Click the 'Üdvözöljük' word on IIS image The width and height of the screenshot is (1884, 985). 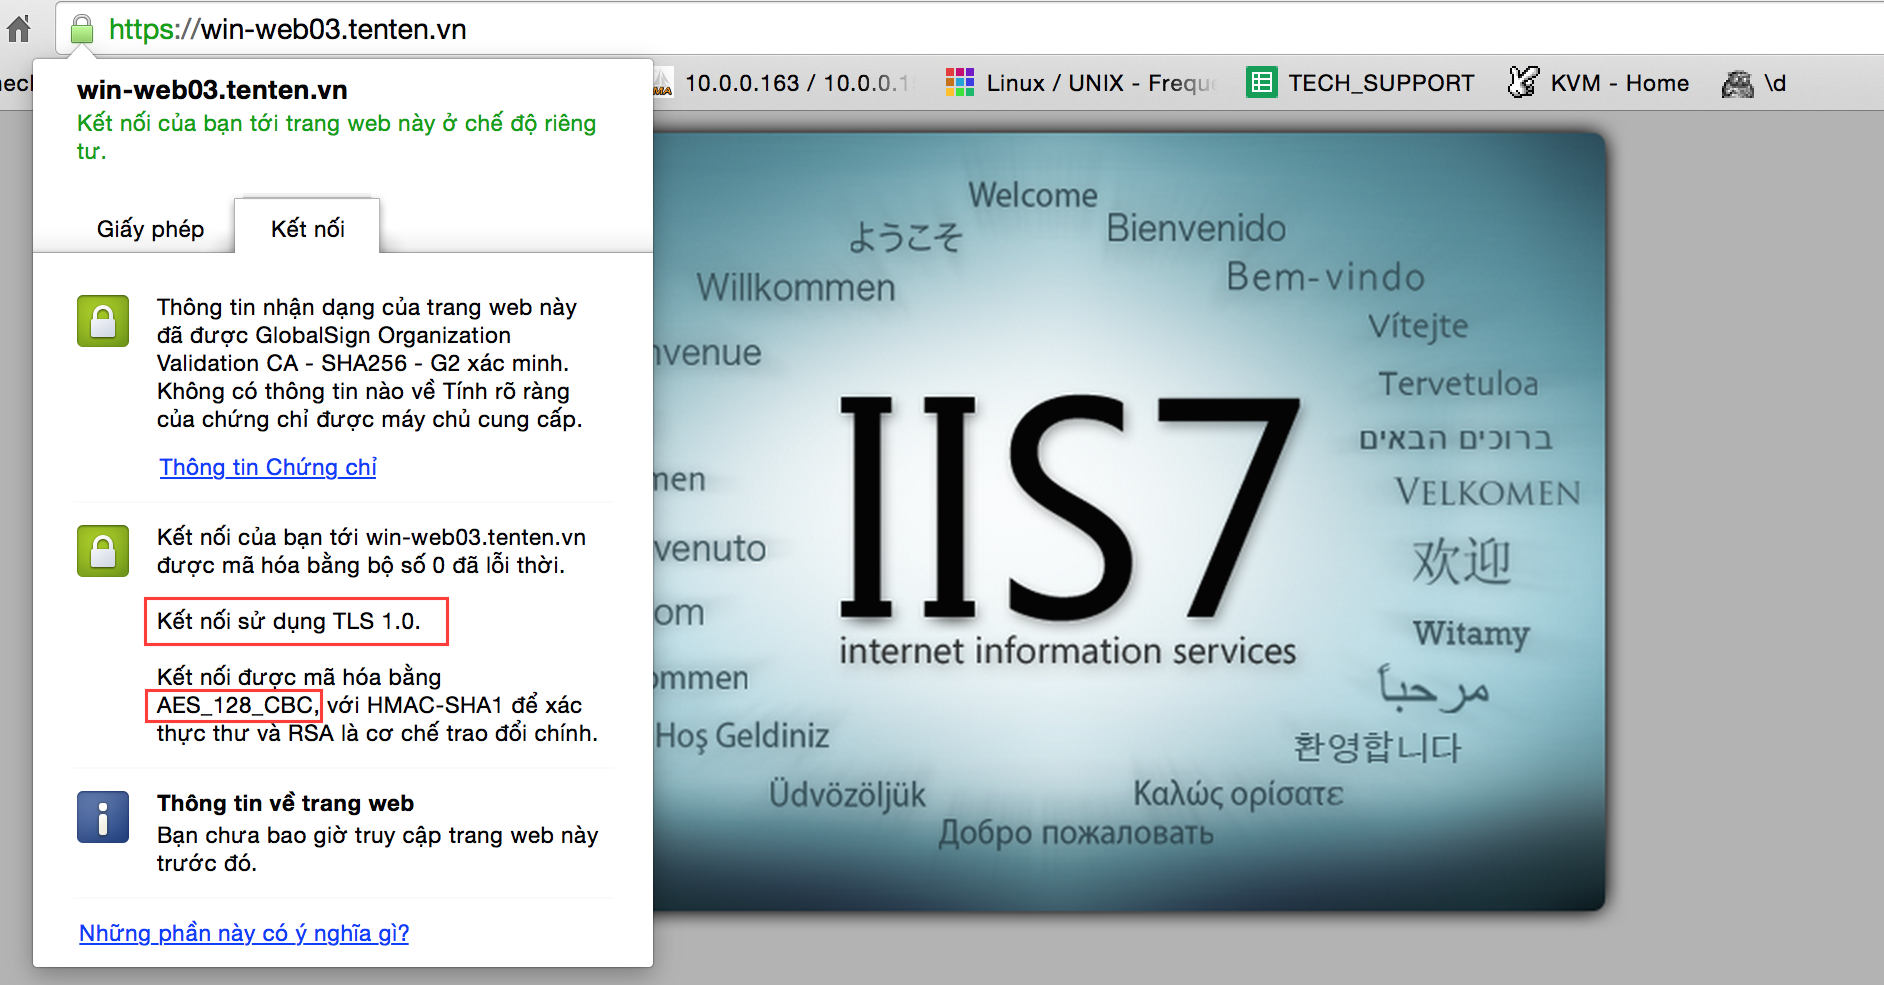[847, 794]
